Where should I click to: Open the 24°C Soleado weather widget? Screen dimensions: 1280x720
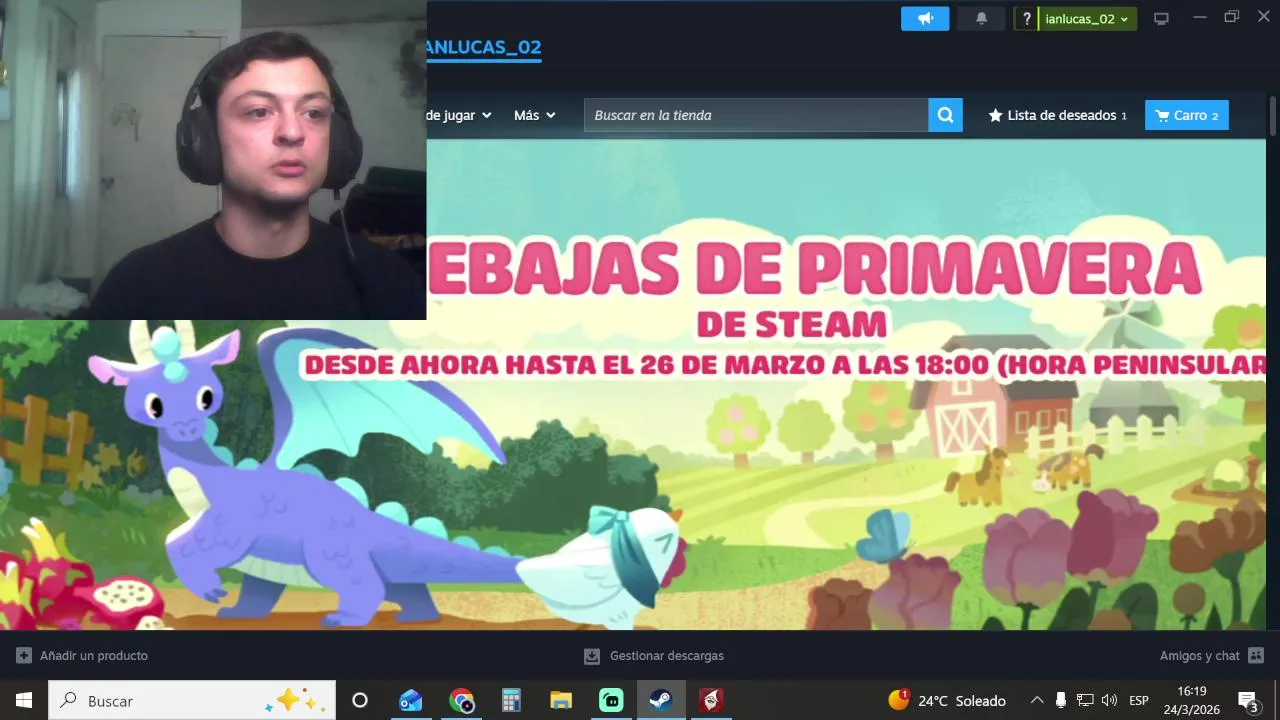coord(947,700)
